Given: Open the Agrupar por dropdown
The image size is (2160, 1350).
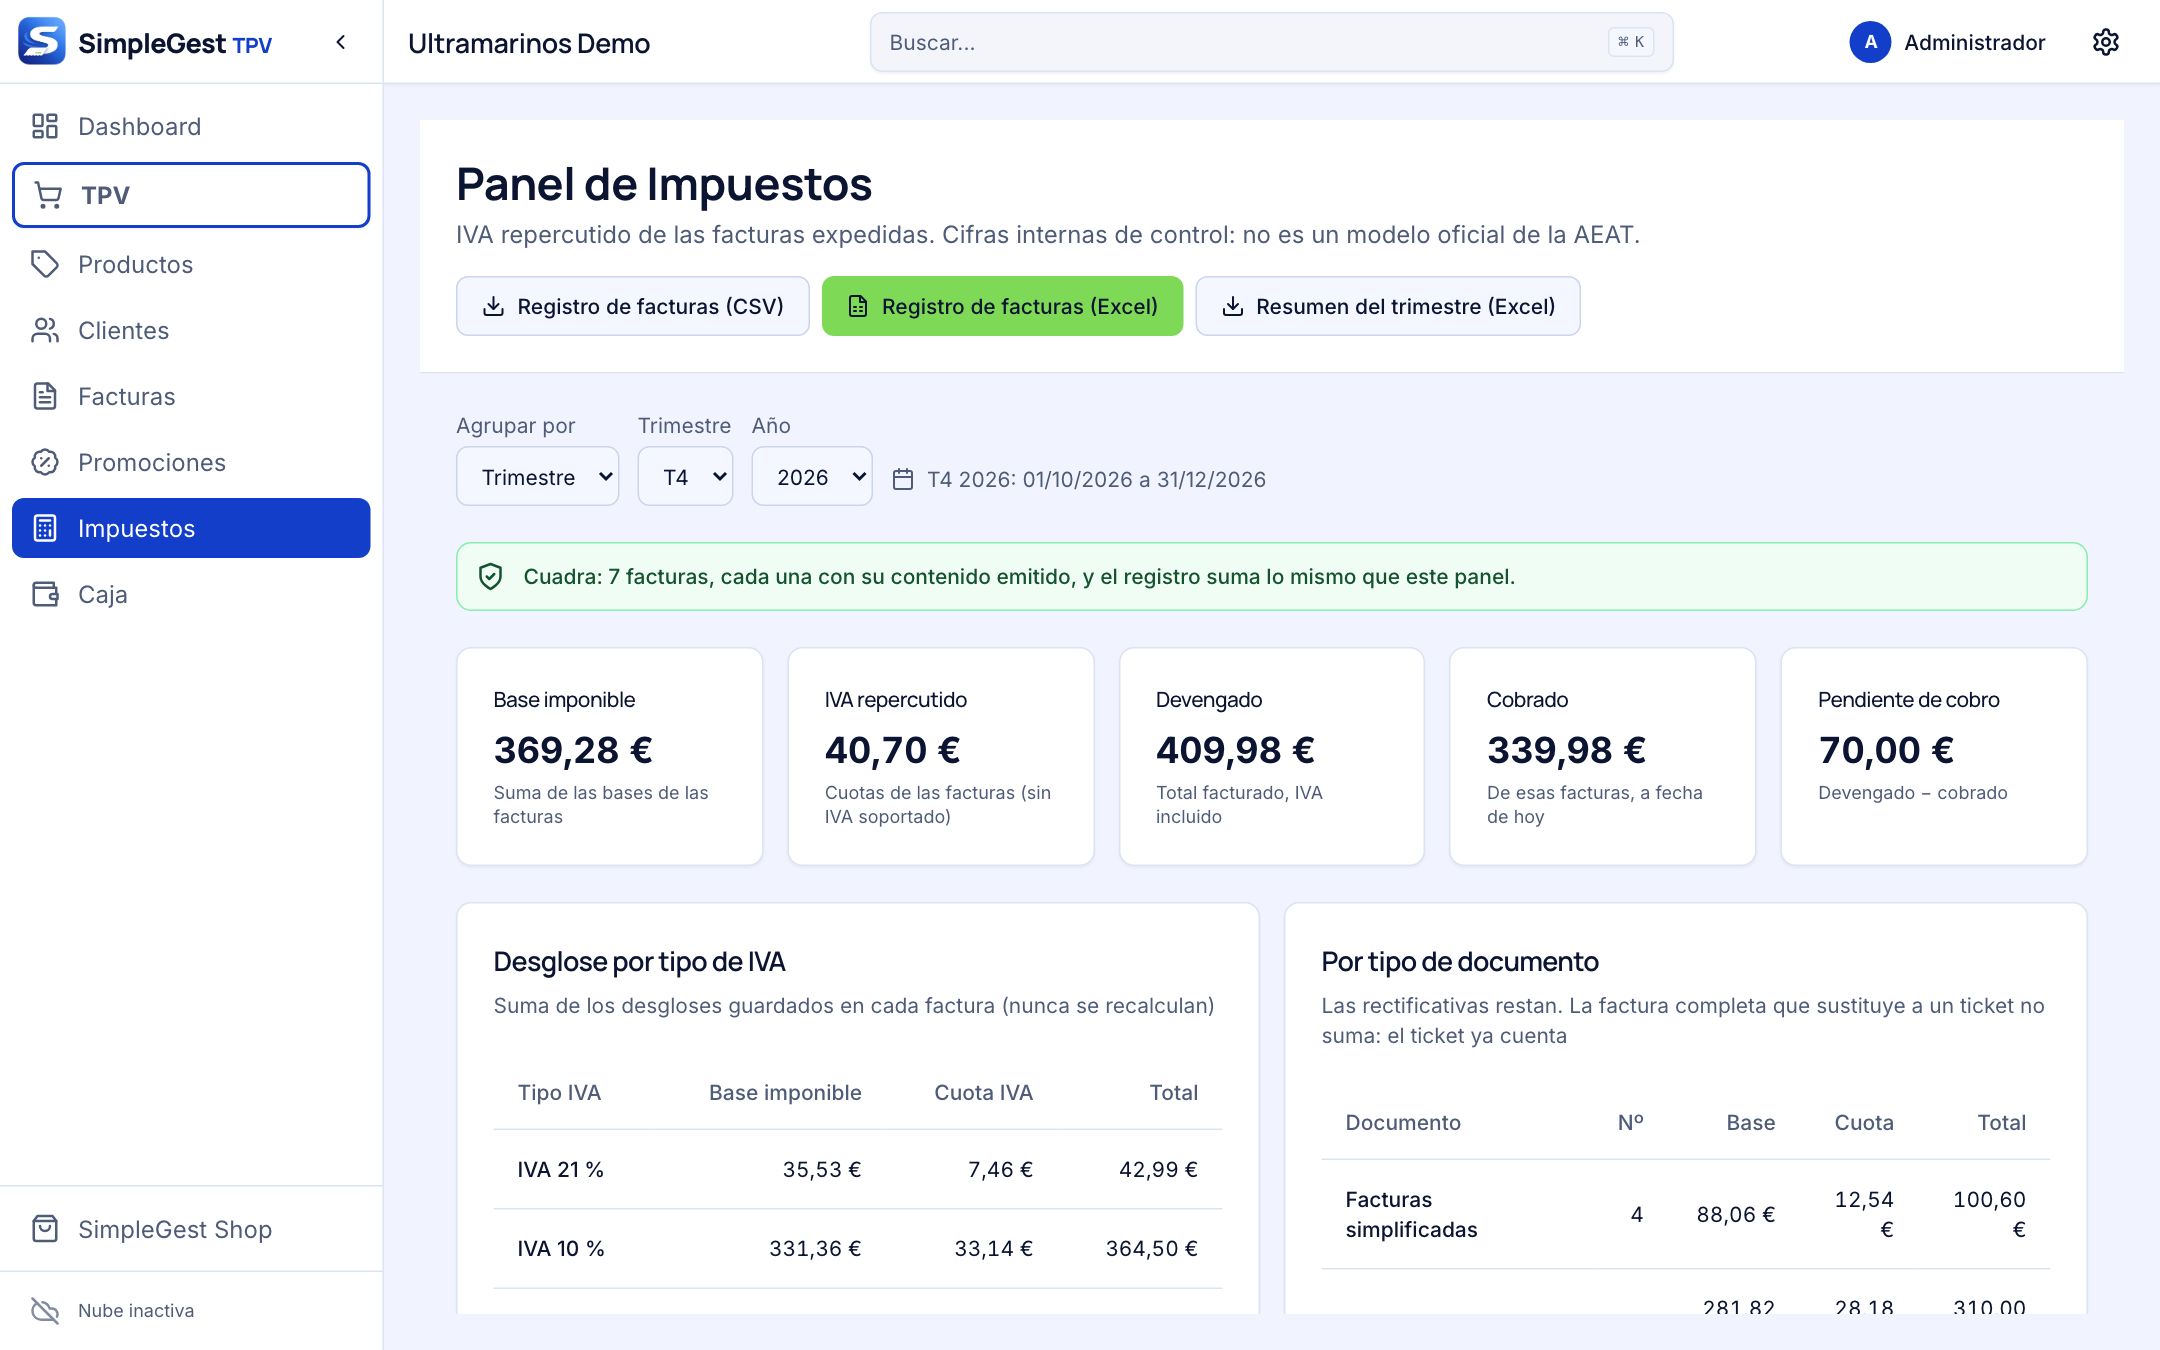Looking at the screenshot, I should (537, 477).
